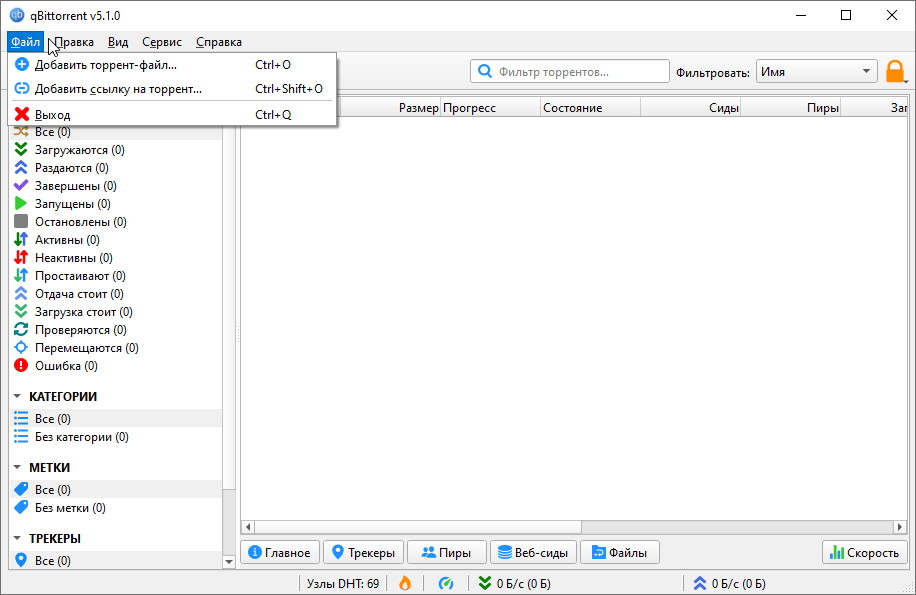916x595 pixels.
Task: Select the Неактивны (0) filter label
Action: coord(74,258)
